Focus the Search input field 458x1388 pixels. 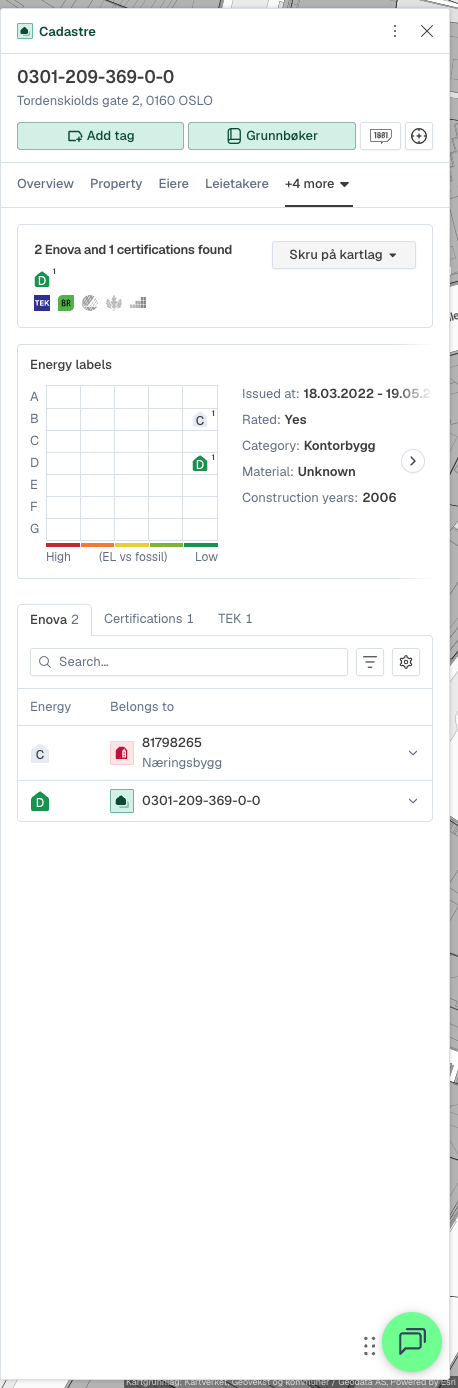pyautogui.click(x=189, y=662)
